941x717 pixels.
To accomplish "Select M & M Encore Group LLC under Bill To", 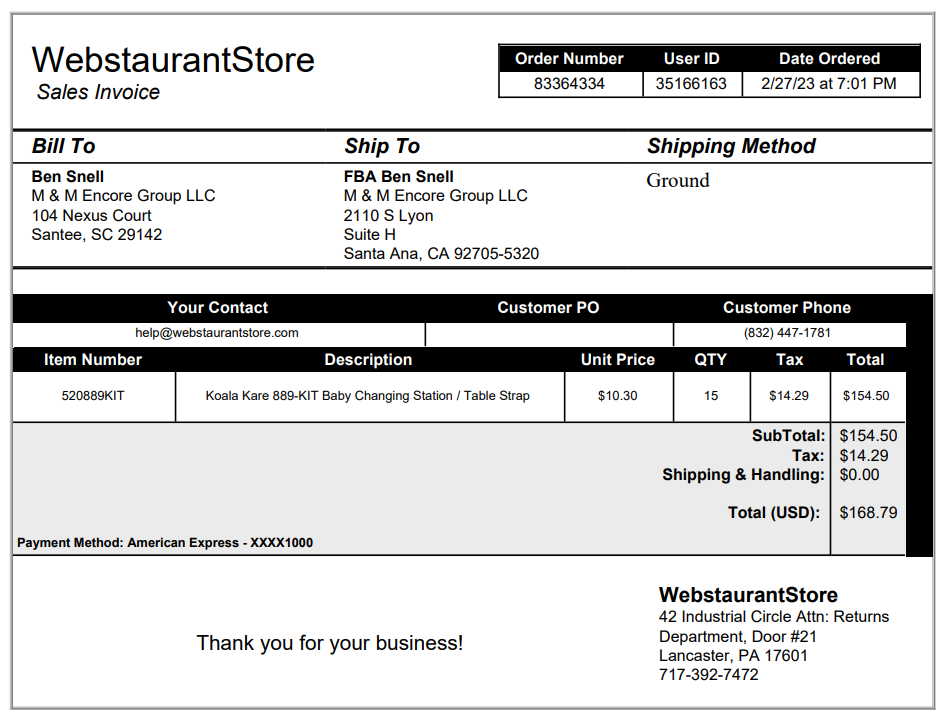I will 123,196.
